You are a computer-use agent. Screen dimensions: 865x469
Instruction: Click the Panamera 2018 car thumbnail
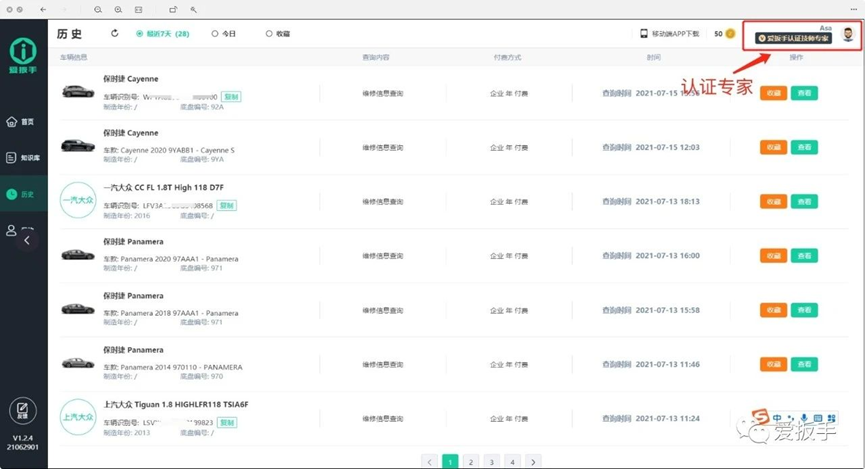[x=78, y=308]
